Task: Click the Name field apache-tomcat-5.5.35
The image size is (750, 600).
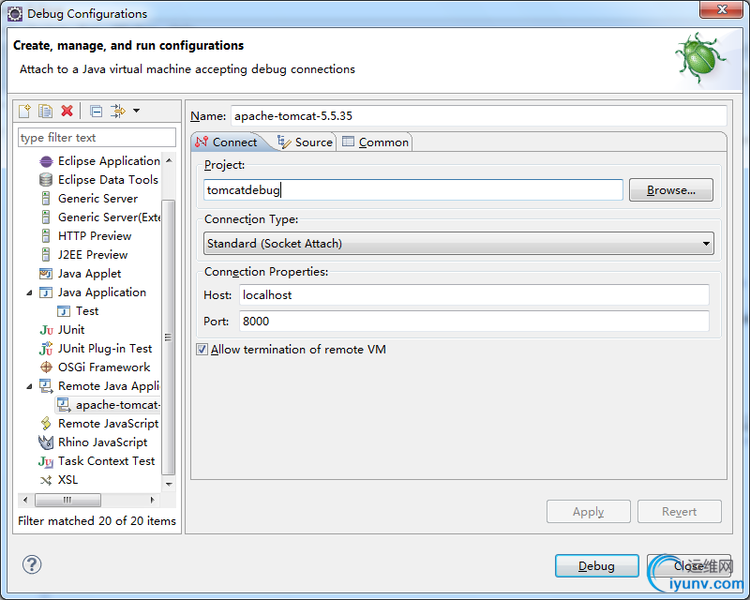Action: (x=478, y=116)
